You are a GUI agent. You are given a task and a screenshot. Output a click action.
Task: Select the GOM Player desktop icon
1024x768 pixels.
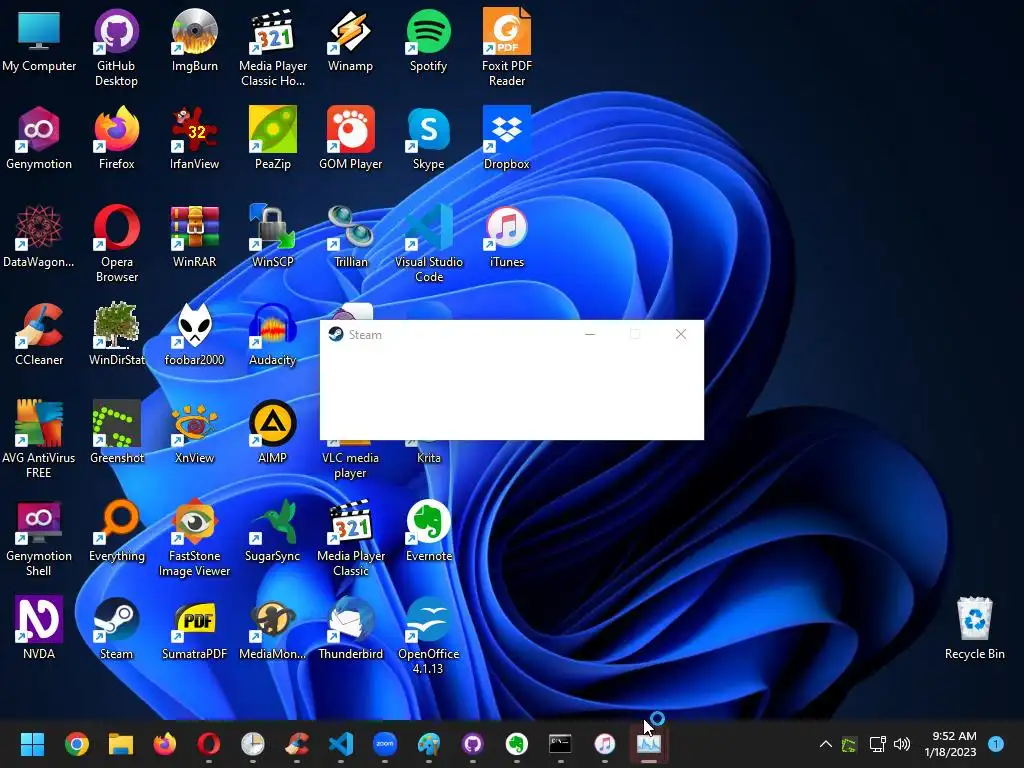tap(350, 137)
